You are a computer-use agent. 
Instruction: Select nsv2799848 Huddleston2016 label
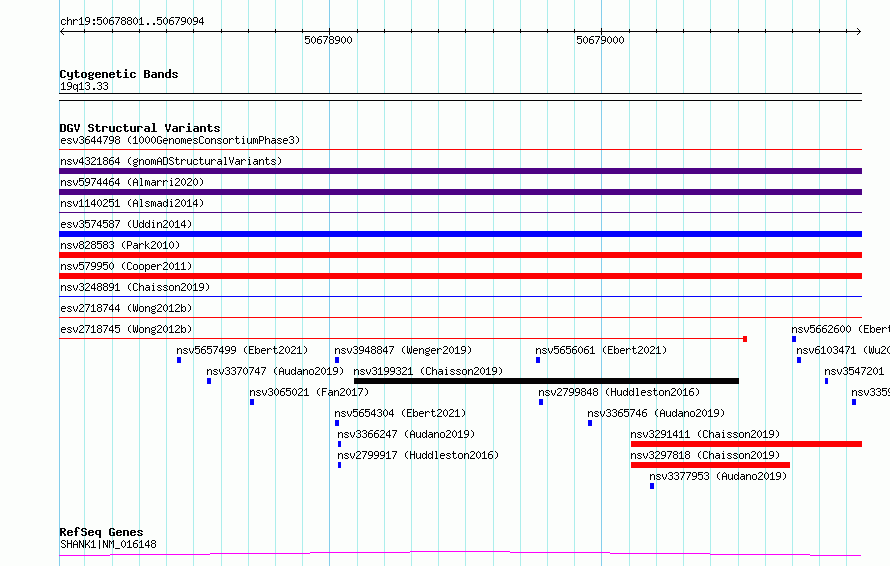point(619,392)
